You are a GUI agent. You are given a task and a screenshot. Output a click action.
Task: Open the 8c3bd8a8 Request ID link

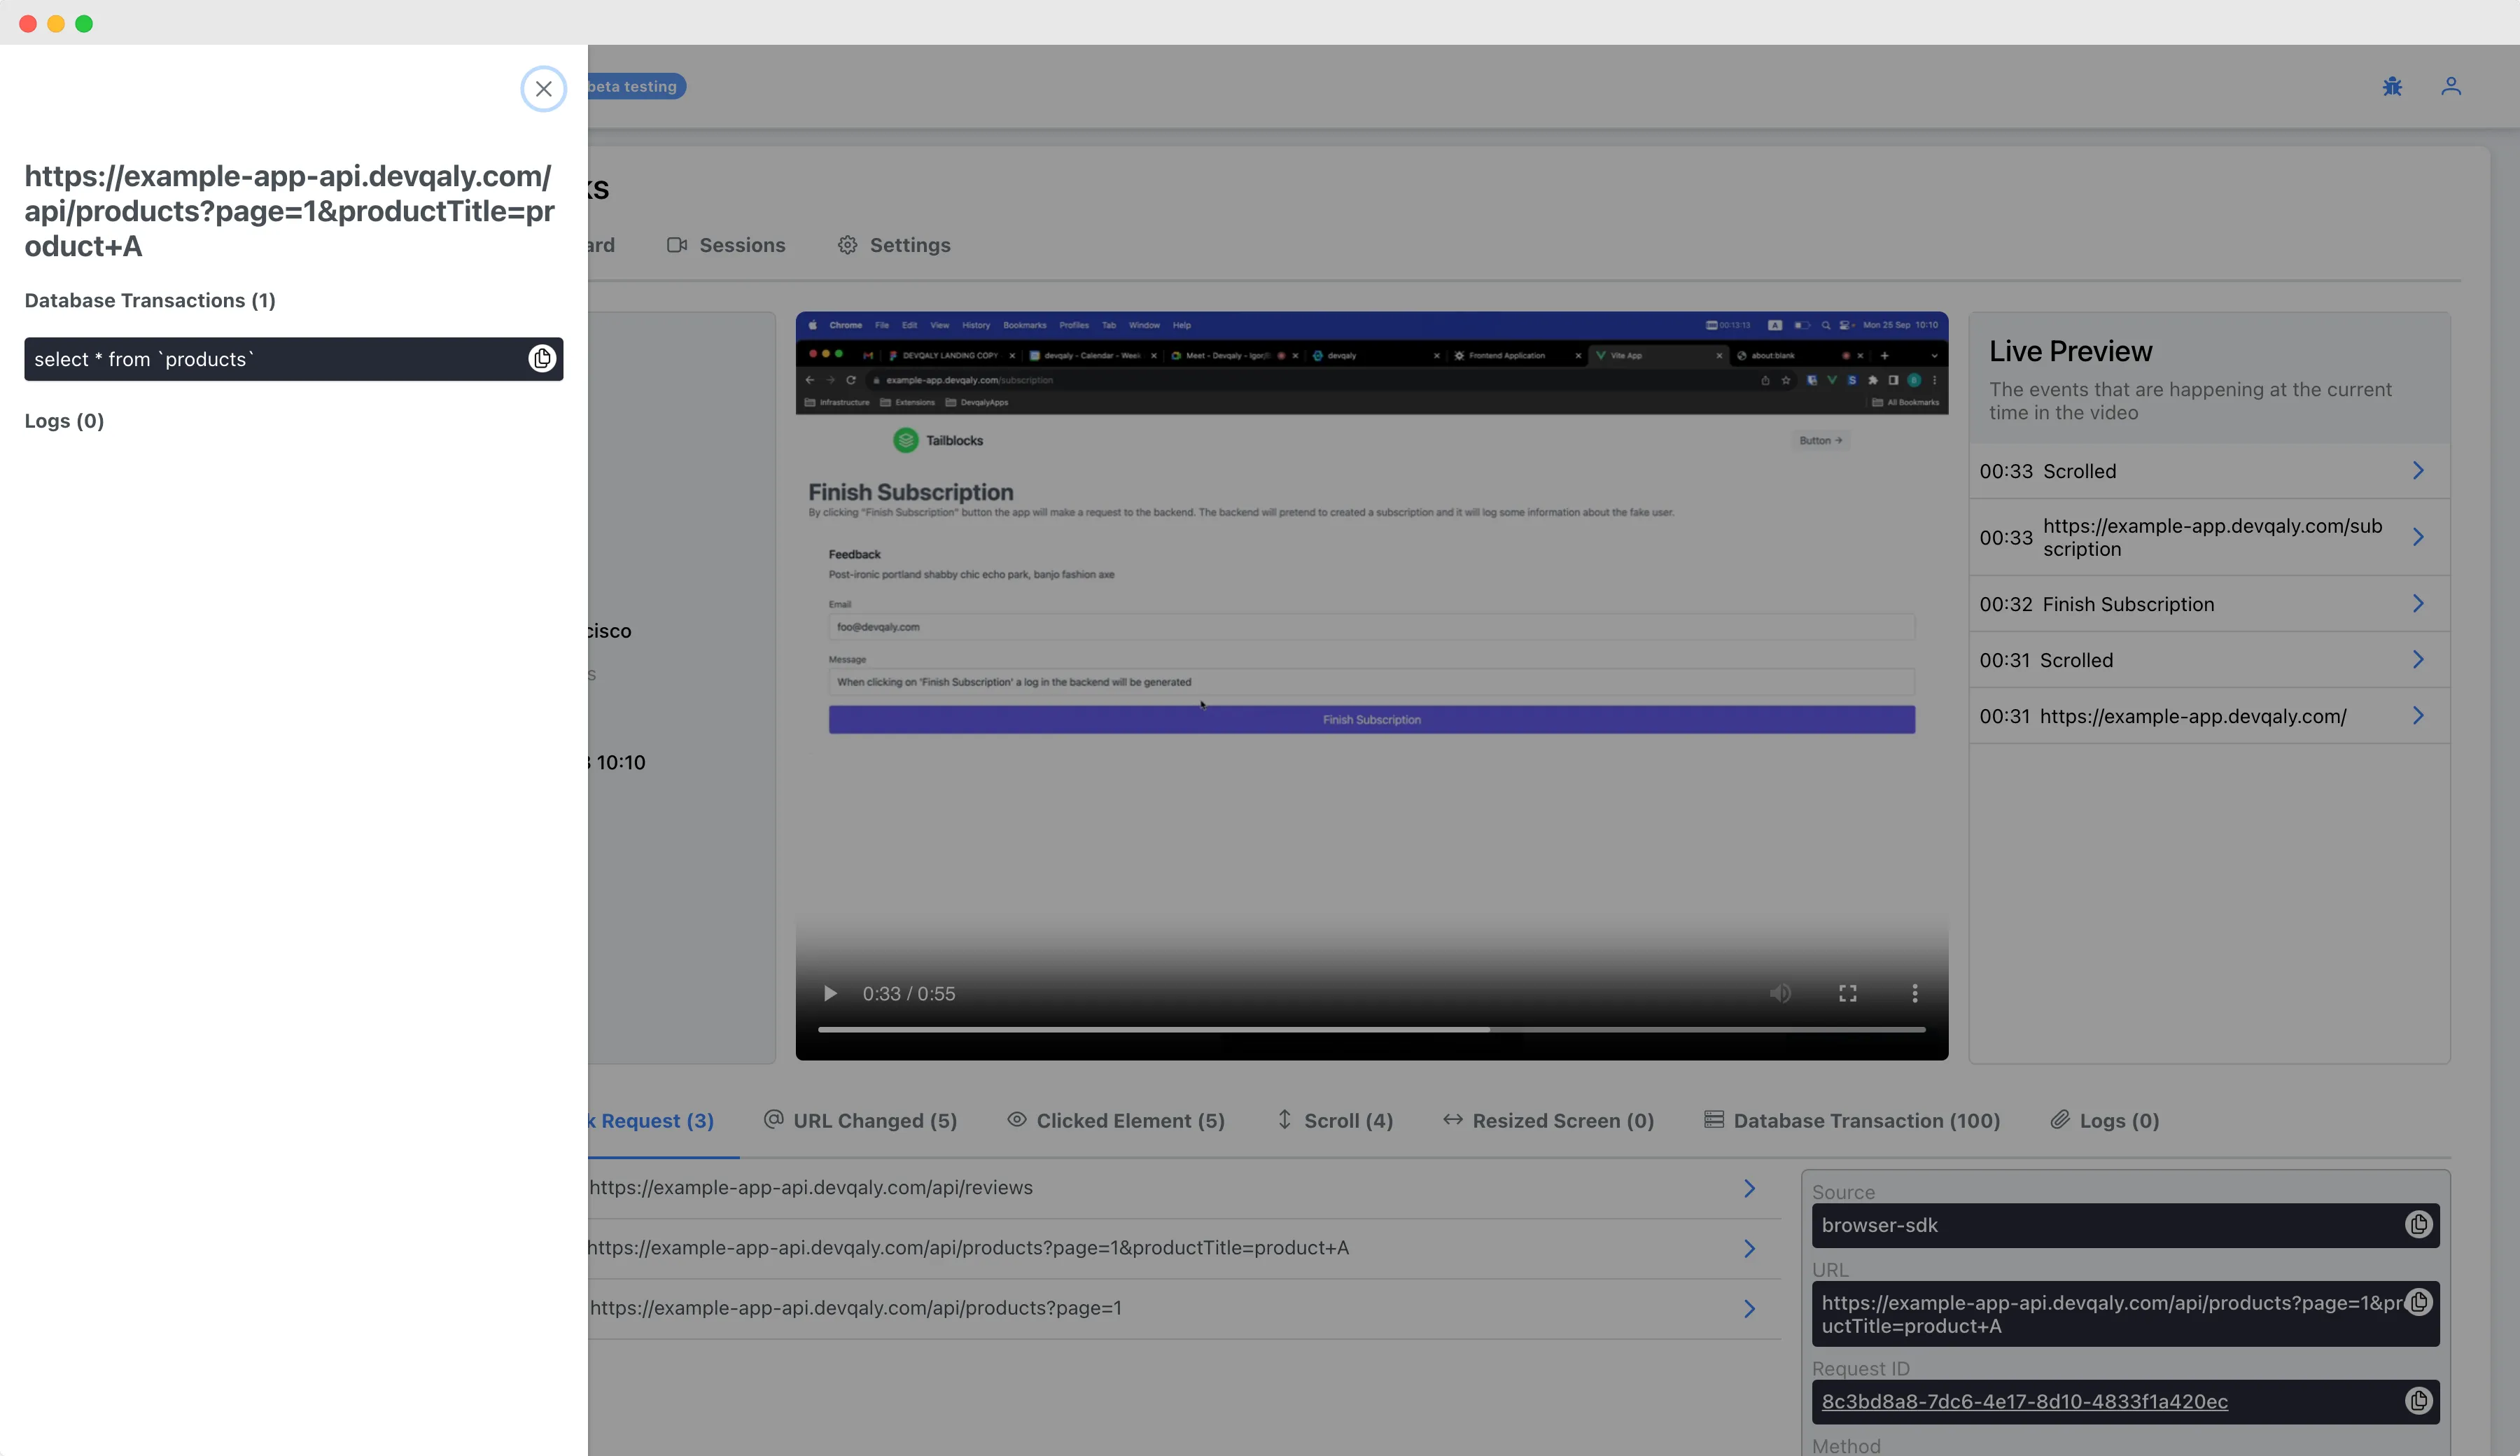tap(2026, 1401)
